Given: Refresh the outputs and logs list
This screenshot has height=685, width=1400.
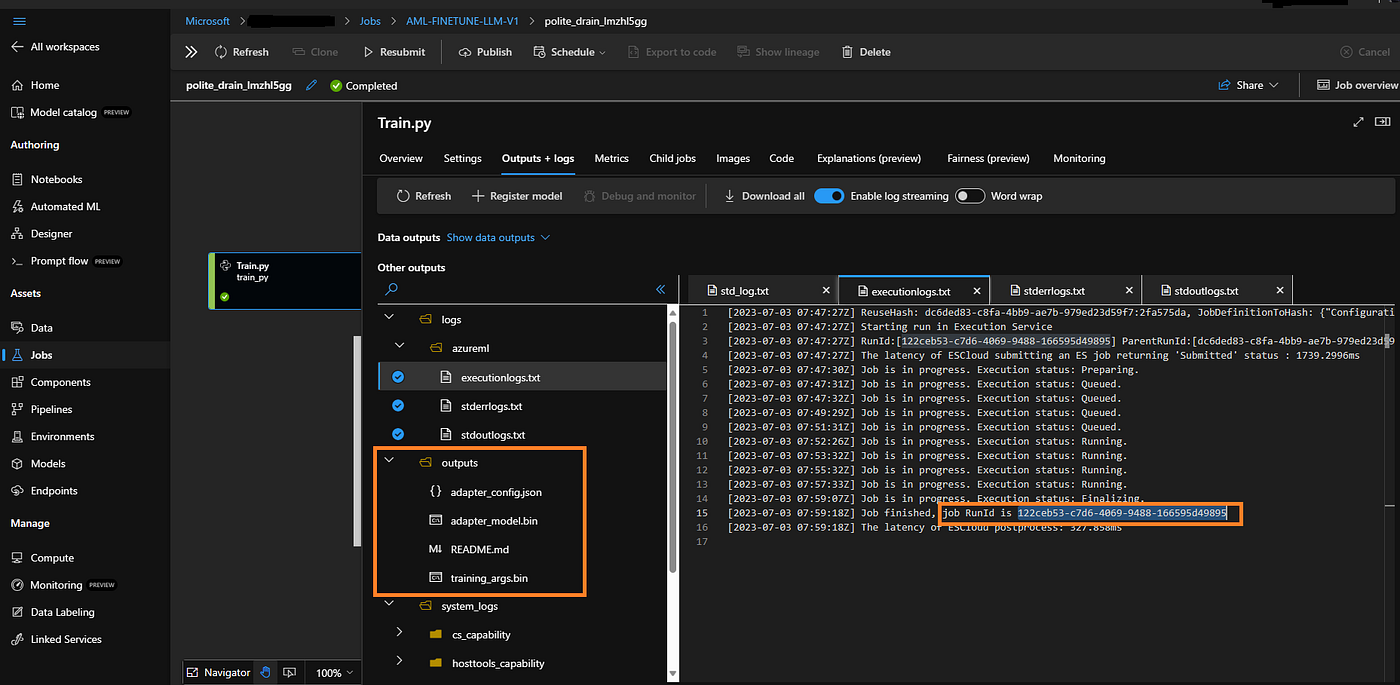Looking at the screenshot, I should coord(423,196).
